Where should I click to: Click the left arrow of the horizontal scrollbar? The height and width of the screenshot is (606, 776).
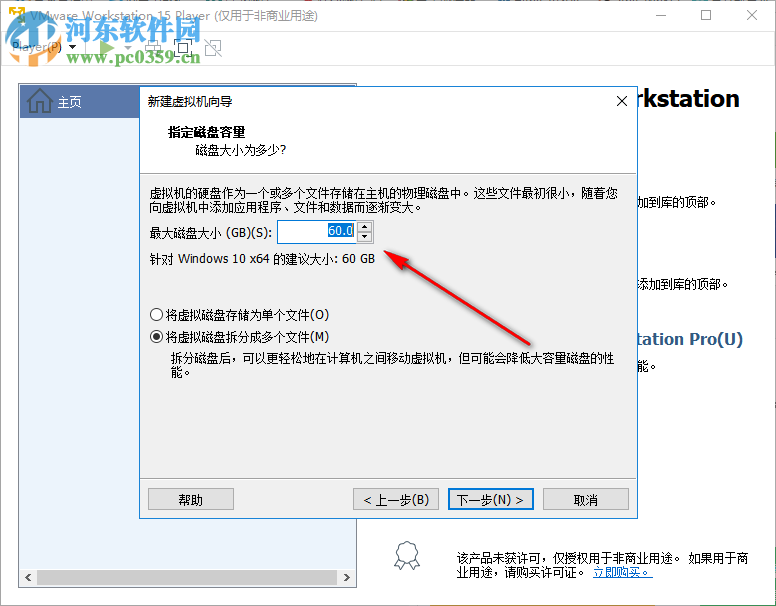coord(28,577)
